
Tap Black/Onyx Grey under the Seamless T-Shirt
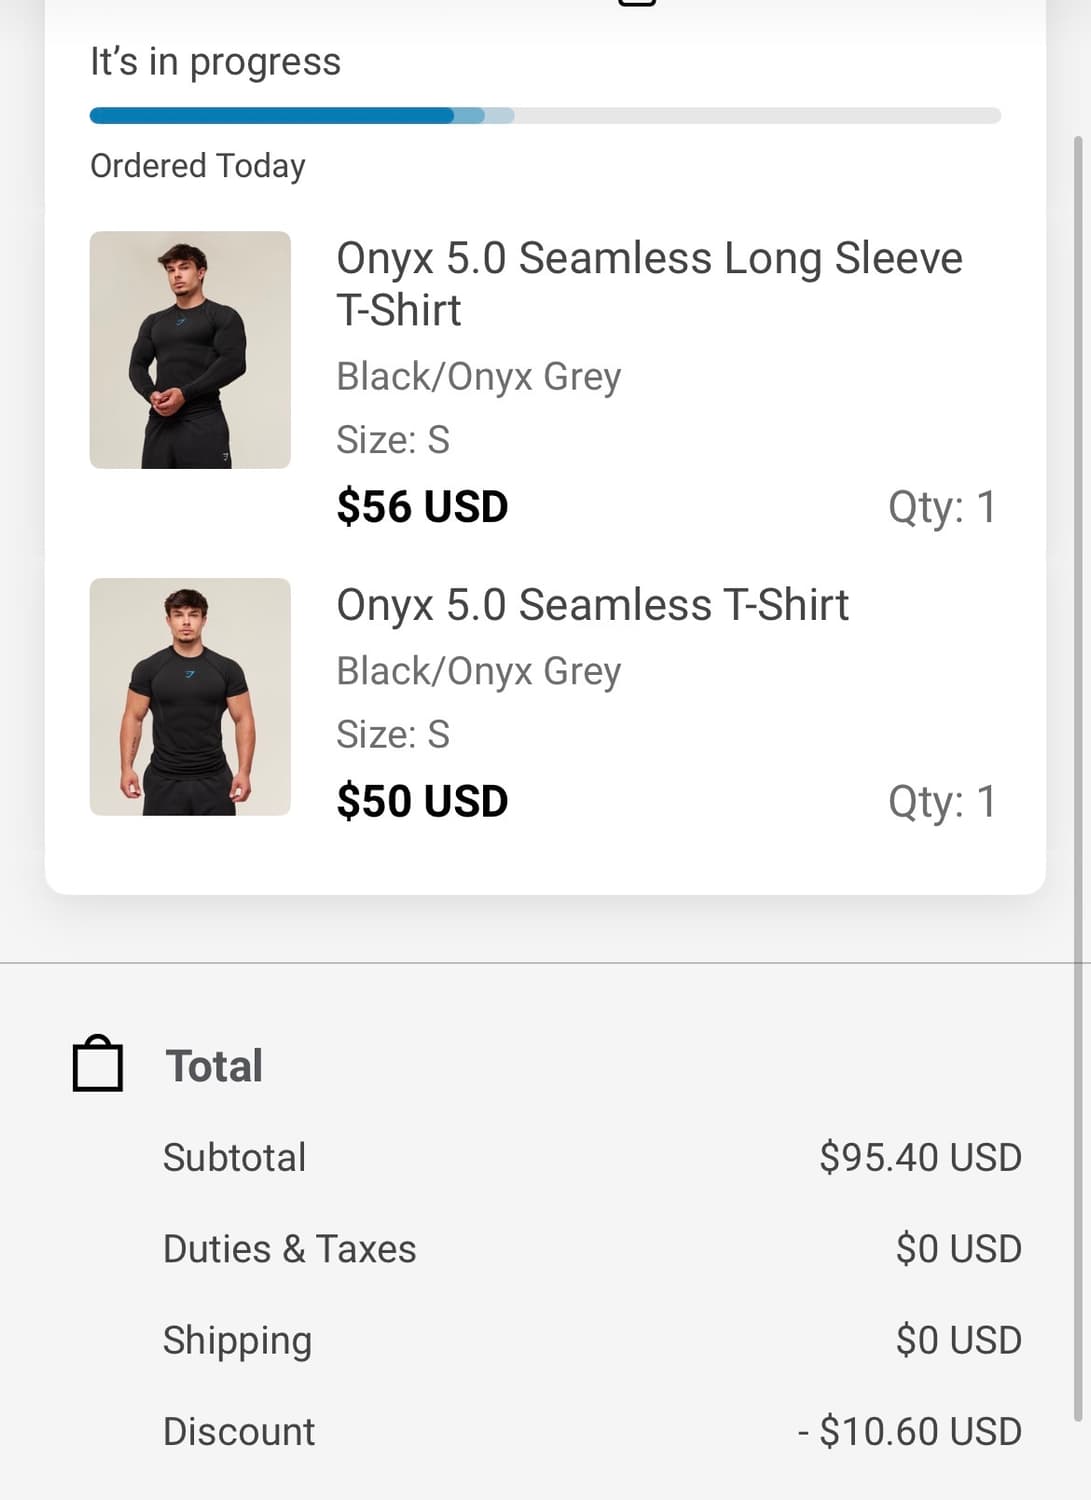coord(478,671)
